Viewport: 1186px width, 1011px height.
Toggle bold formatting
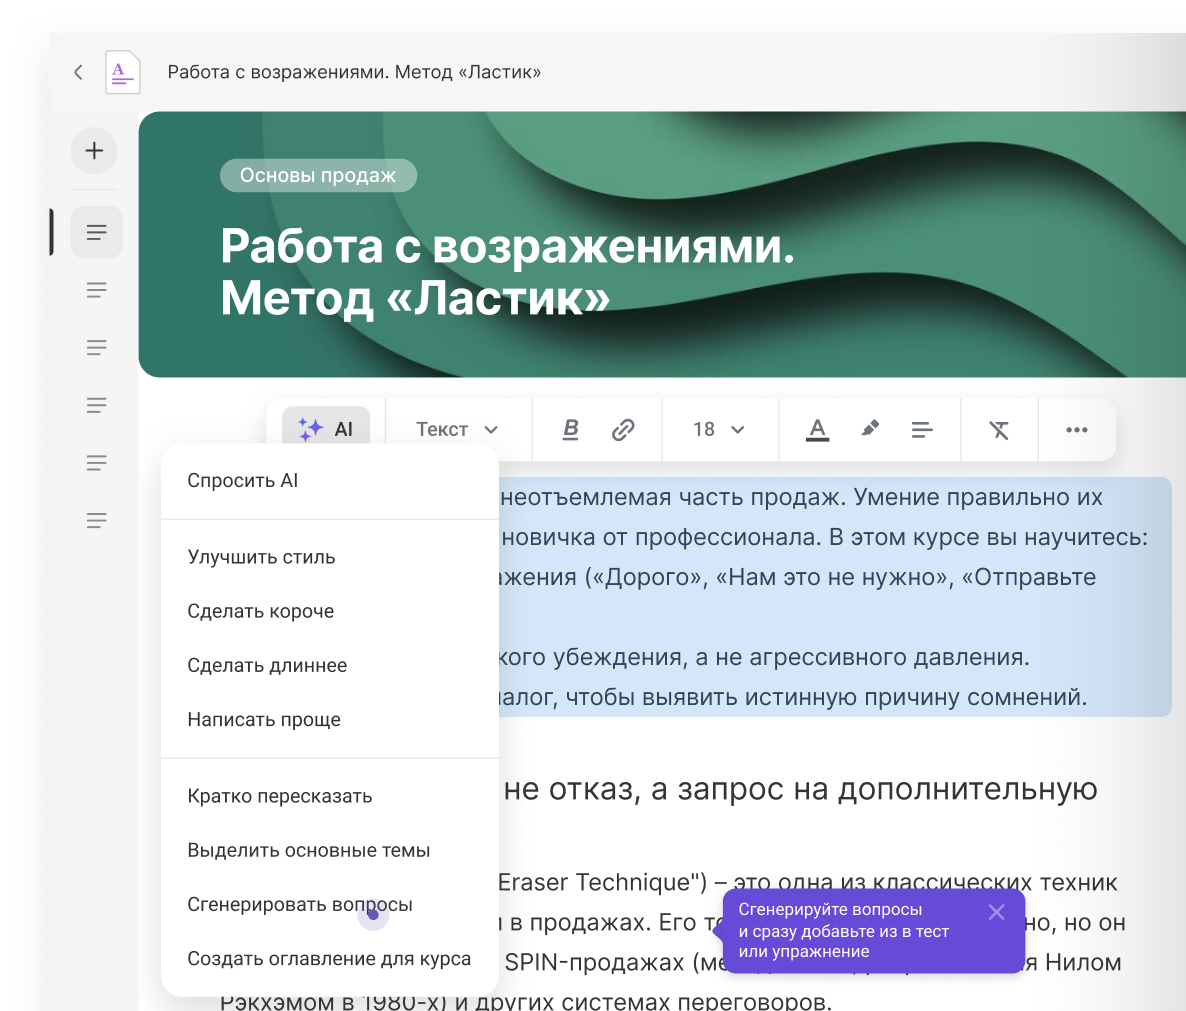click(571, 430)
